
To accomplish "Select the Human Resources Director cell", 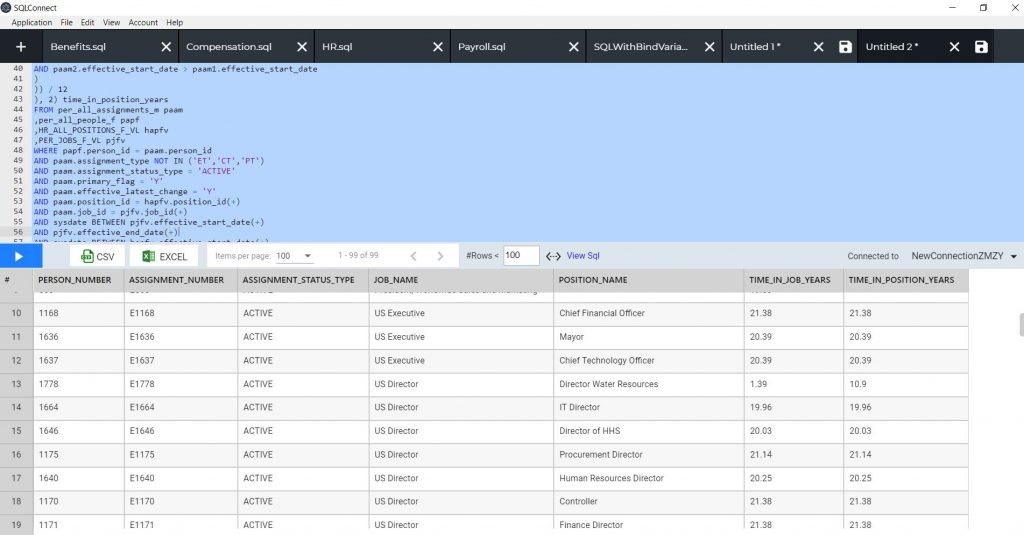I will coord(648,478).
